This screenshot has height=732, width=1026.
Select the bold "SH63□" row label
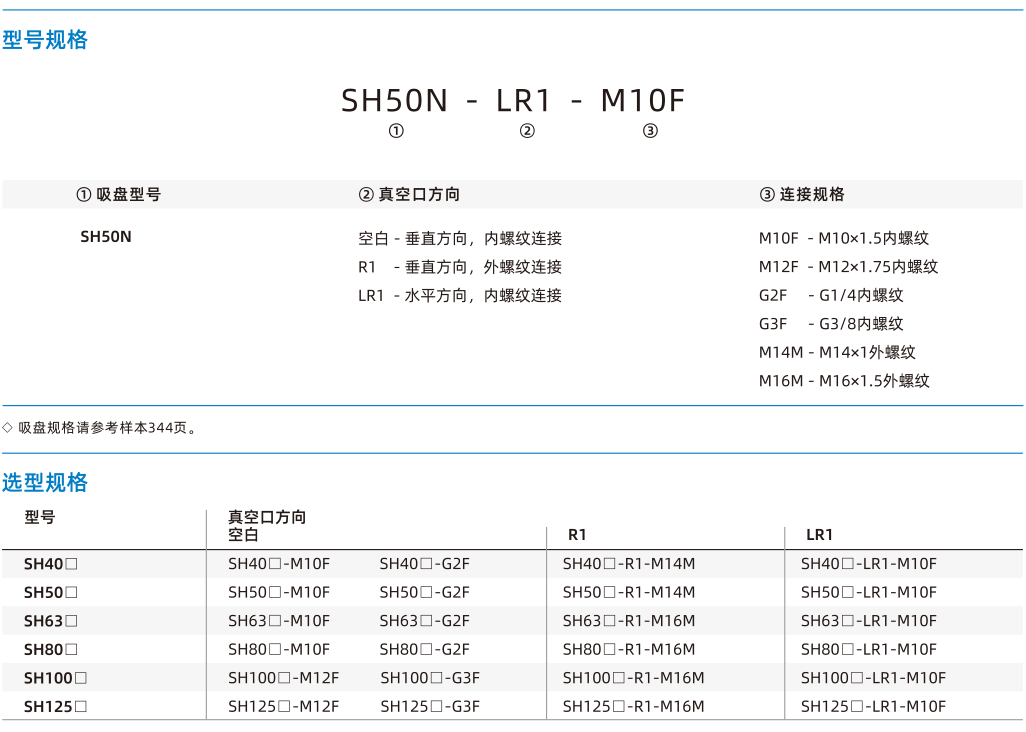pyautogui.click(x=51, y=621)
